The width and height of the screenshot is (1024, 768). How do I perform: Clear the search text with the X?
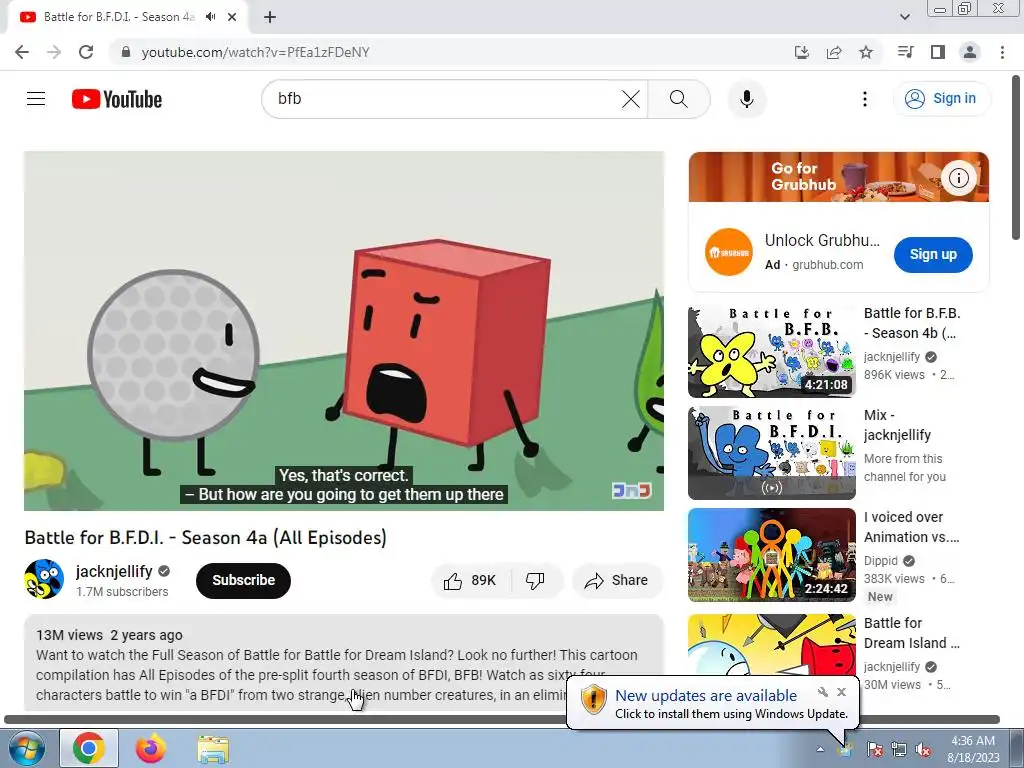coord(631,99)
